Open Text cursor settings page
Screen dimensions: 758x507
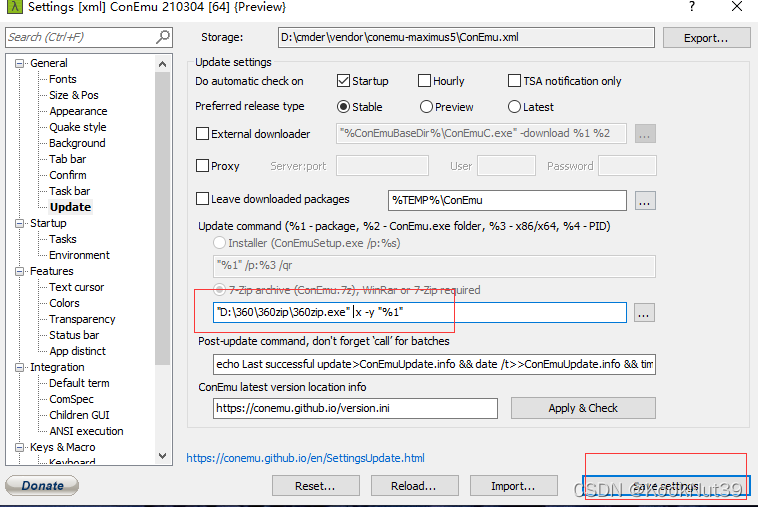coord(76,287)
